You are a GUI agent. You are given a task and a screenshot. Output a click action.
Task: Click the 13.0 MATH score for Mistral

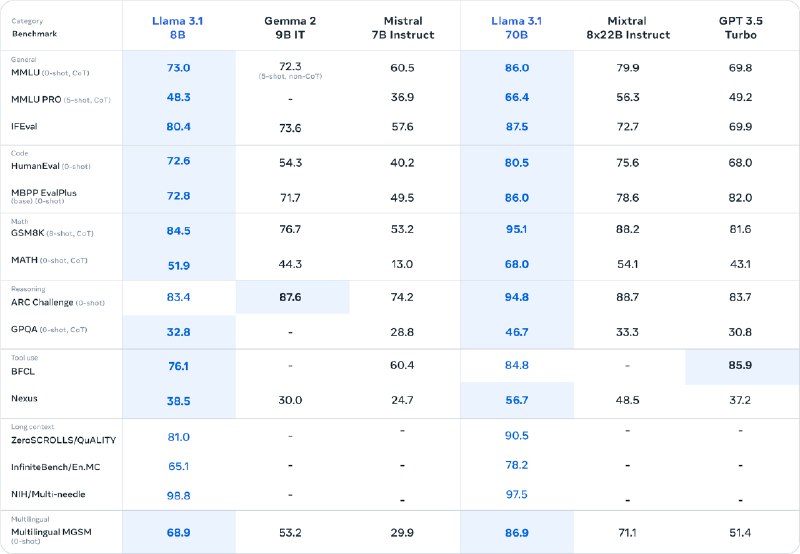pos(402,264)
